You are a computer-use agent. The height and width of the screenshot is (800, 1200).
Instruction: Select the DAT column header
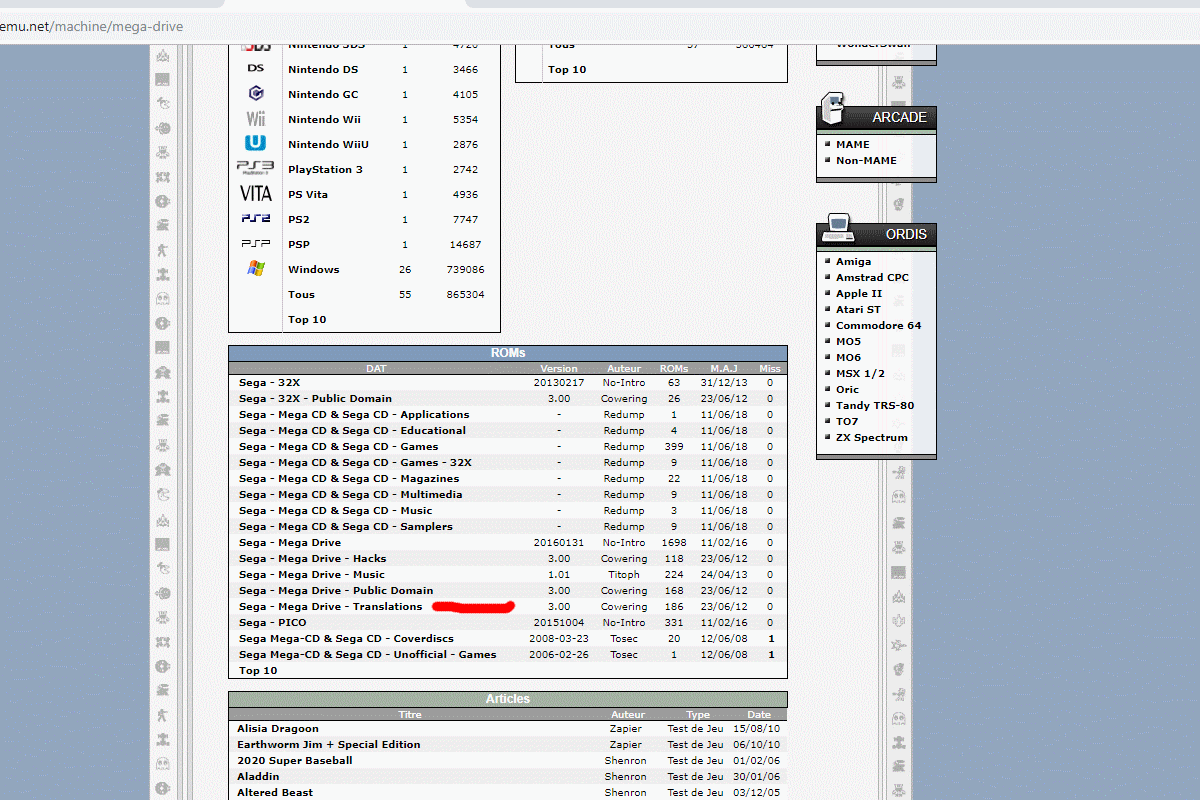pos(376,369)
